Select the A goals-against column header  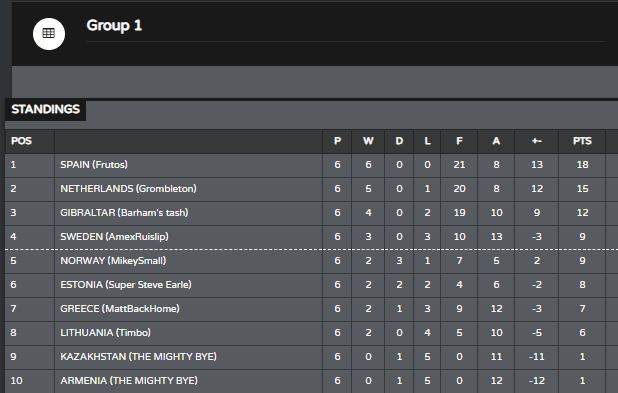click(496, 141)
